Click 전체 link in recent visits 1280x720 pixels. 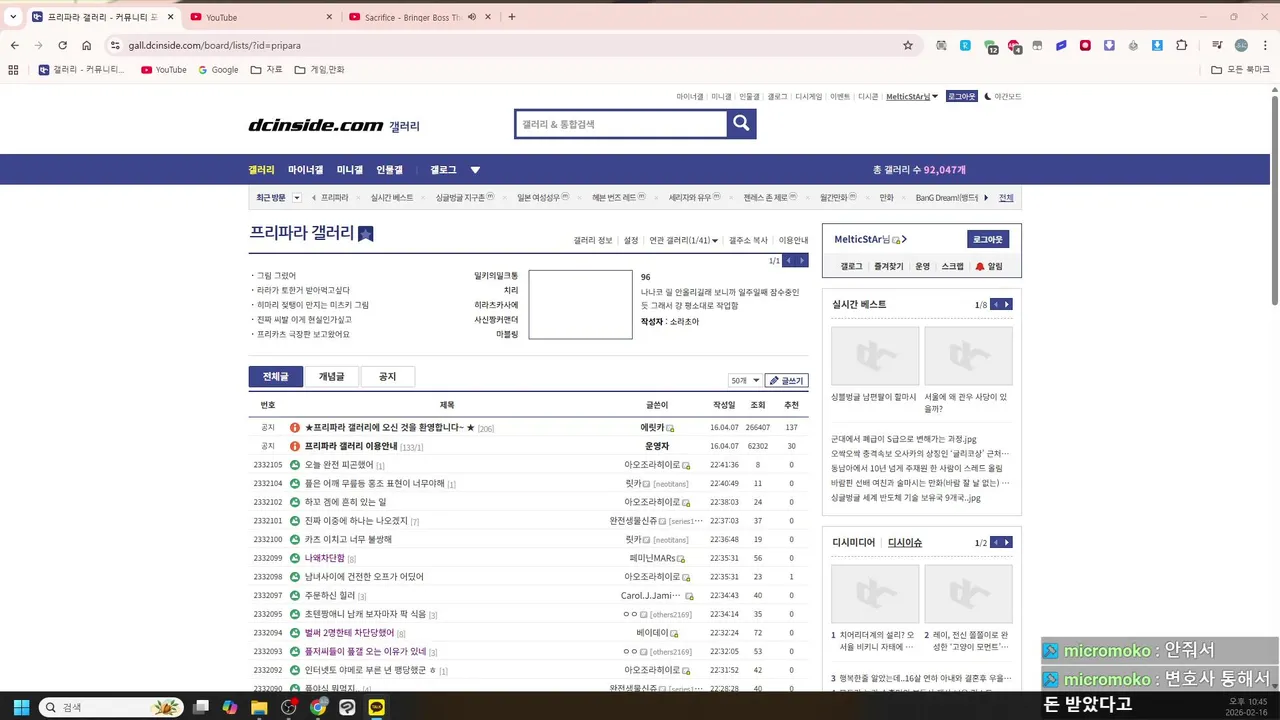(1006, 198)
